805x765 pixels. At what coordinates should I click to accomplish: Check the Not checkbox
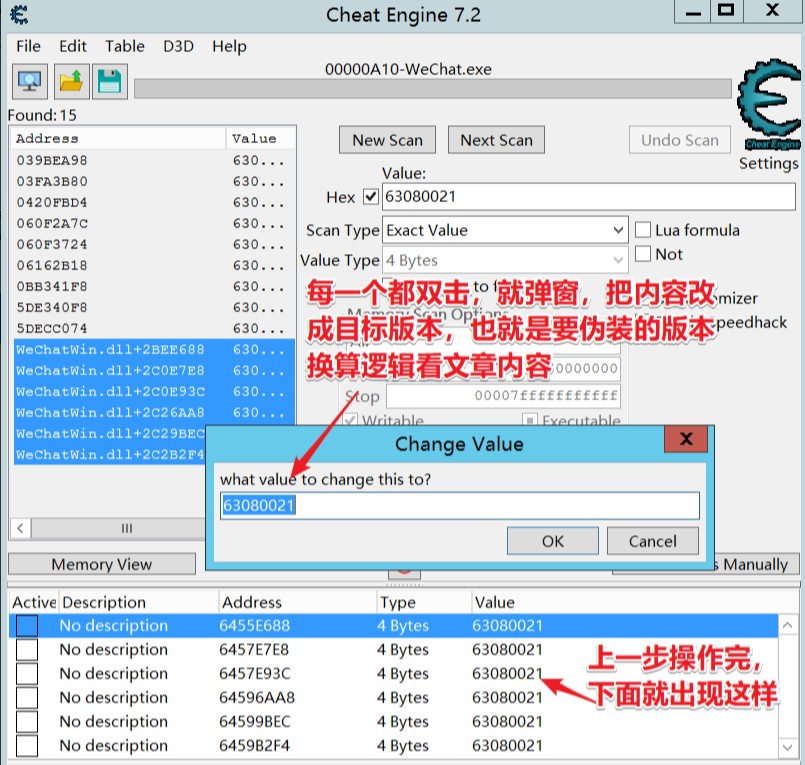643,254
